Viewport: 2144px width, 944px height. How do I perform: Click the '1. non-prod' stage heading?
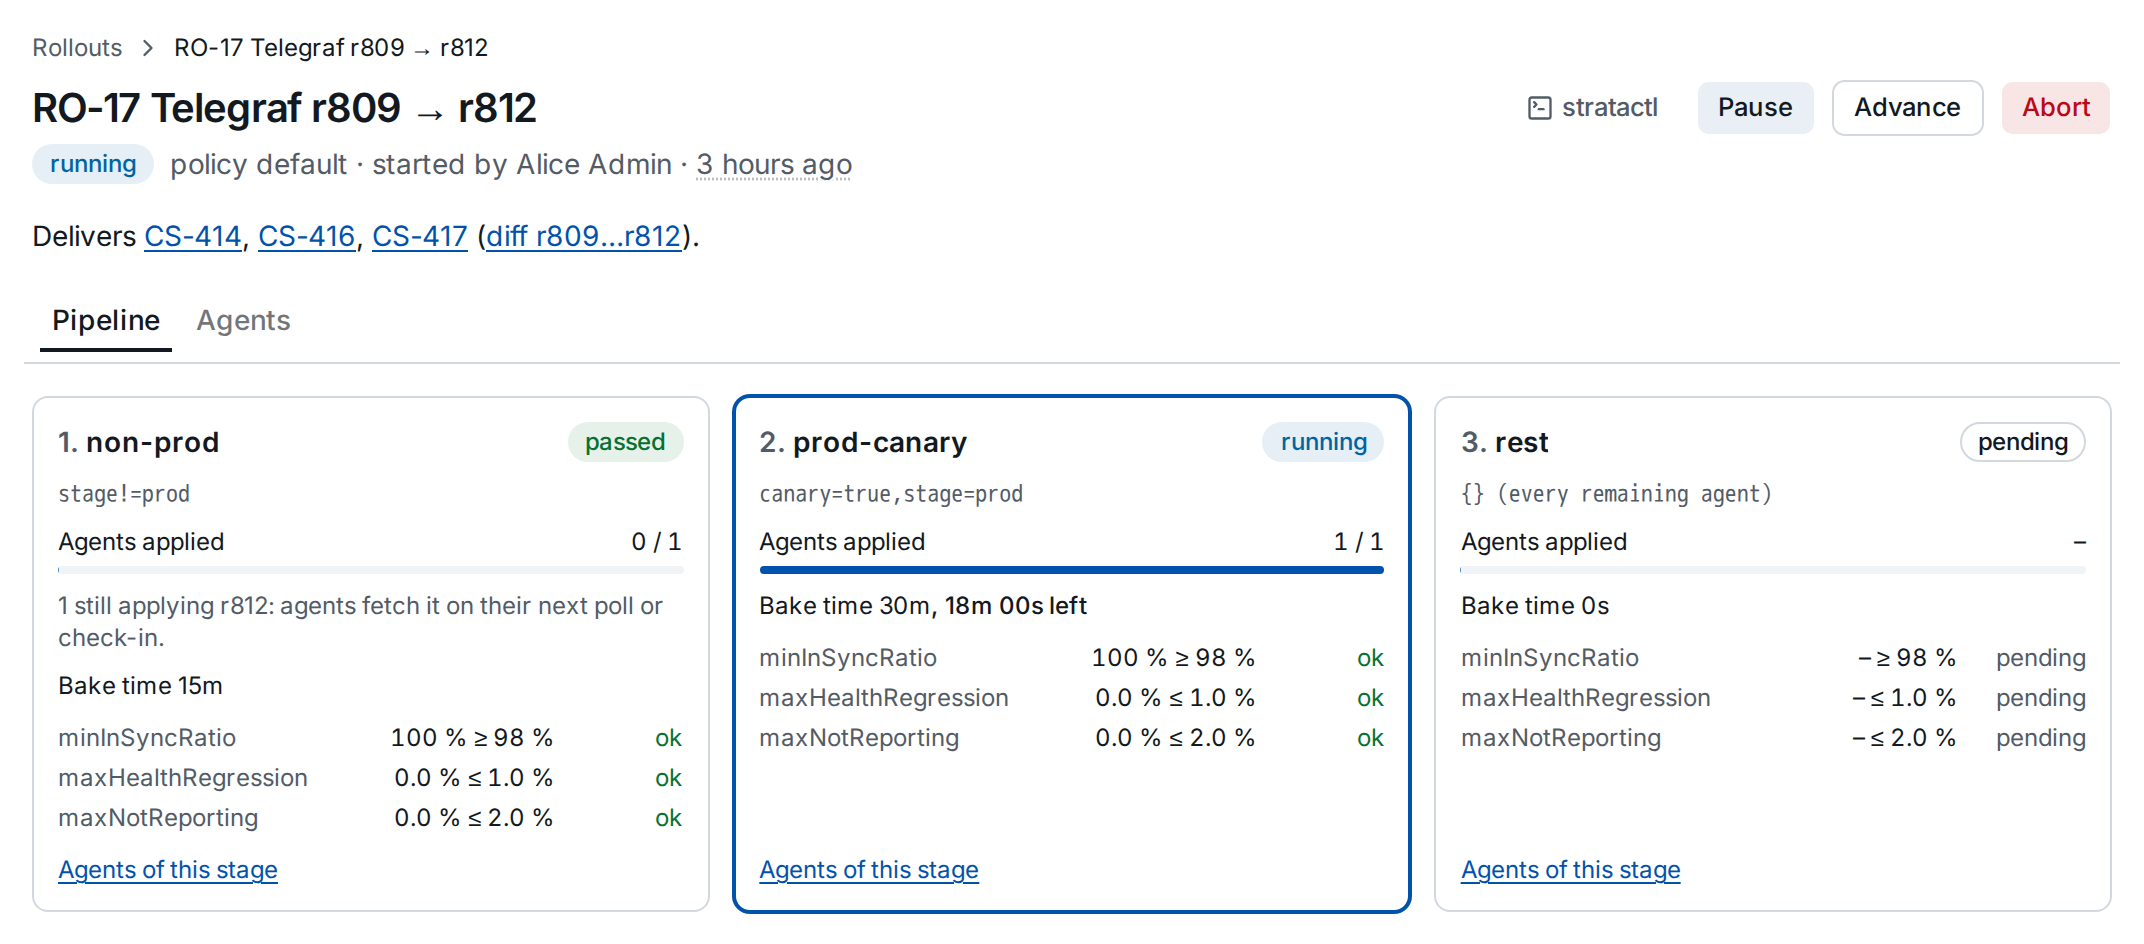(x=139, y=442)
